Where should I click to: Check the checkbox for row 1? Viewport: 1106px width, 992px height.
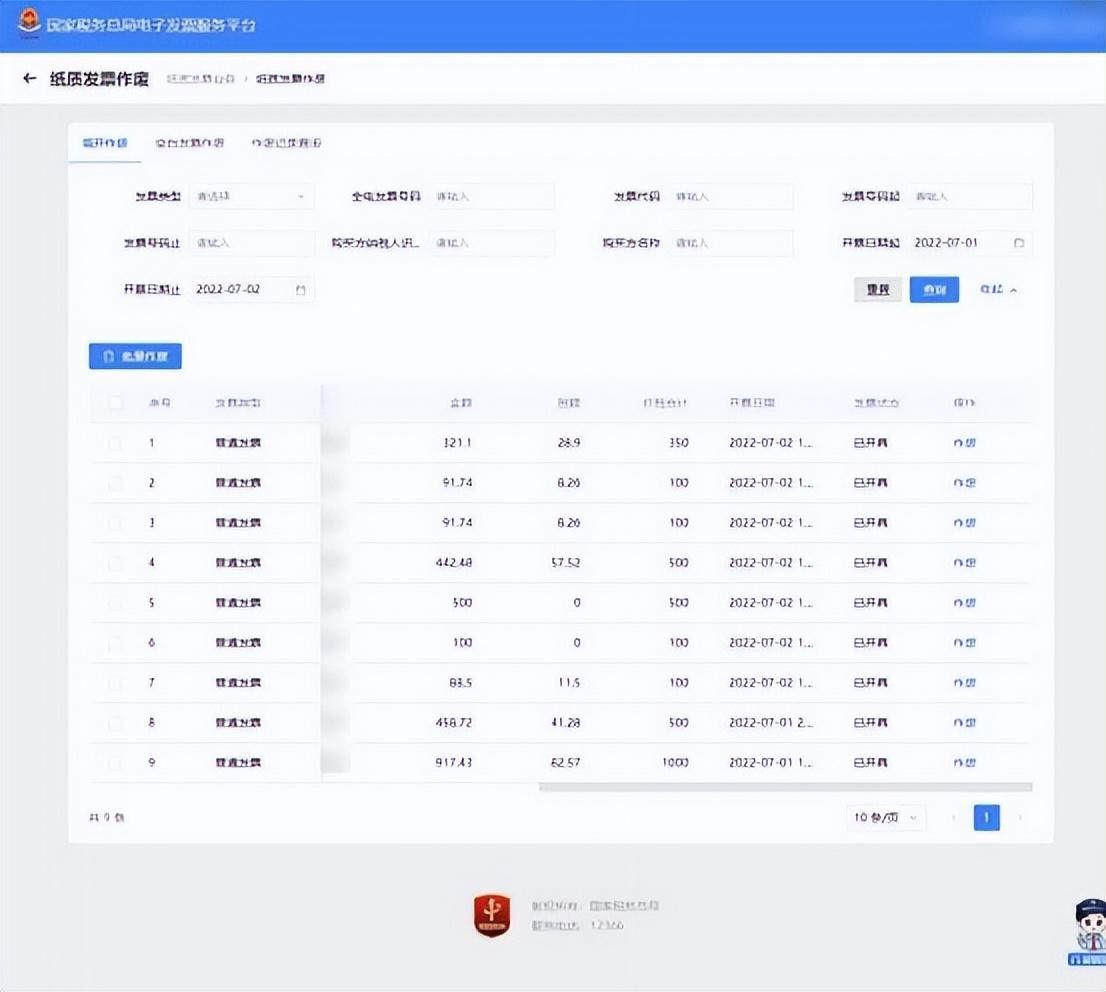pyautogui.click(x=114, y=443)
